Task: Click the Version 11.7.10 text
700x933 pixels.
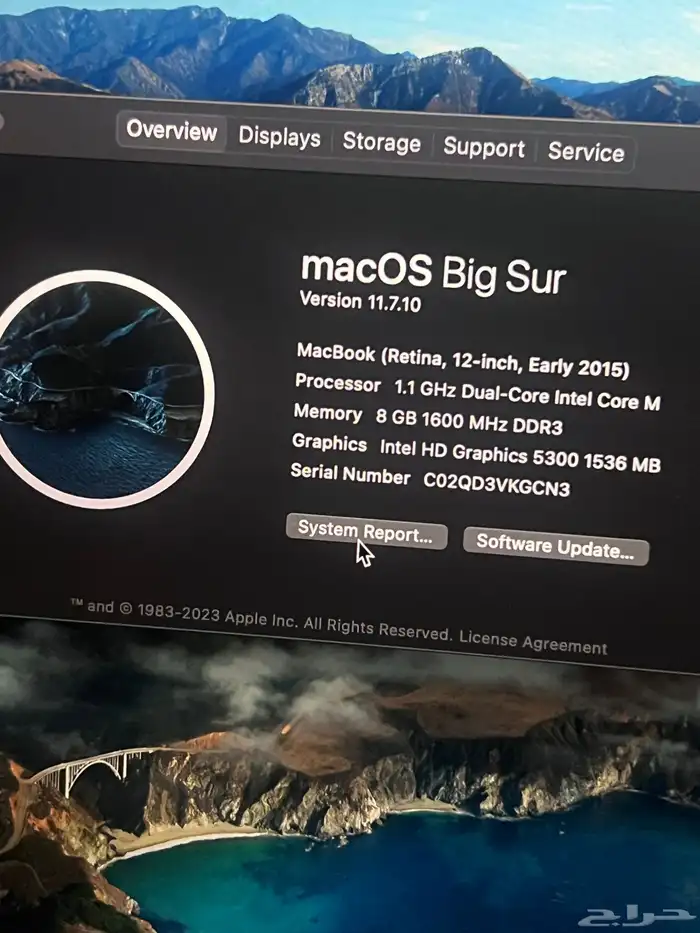Action: (x=360, y=302)
